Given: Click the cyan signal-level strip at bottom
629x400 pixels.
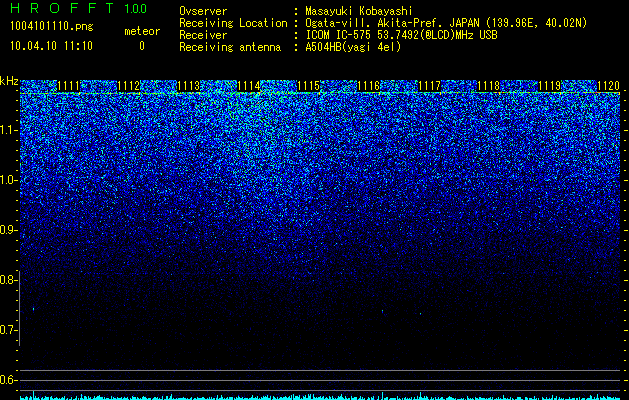Looking at the screenshot, I should pos(320,397).
